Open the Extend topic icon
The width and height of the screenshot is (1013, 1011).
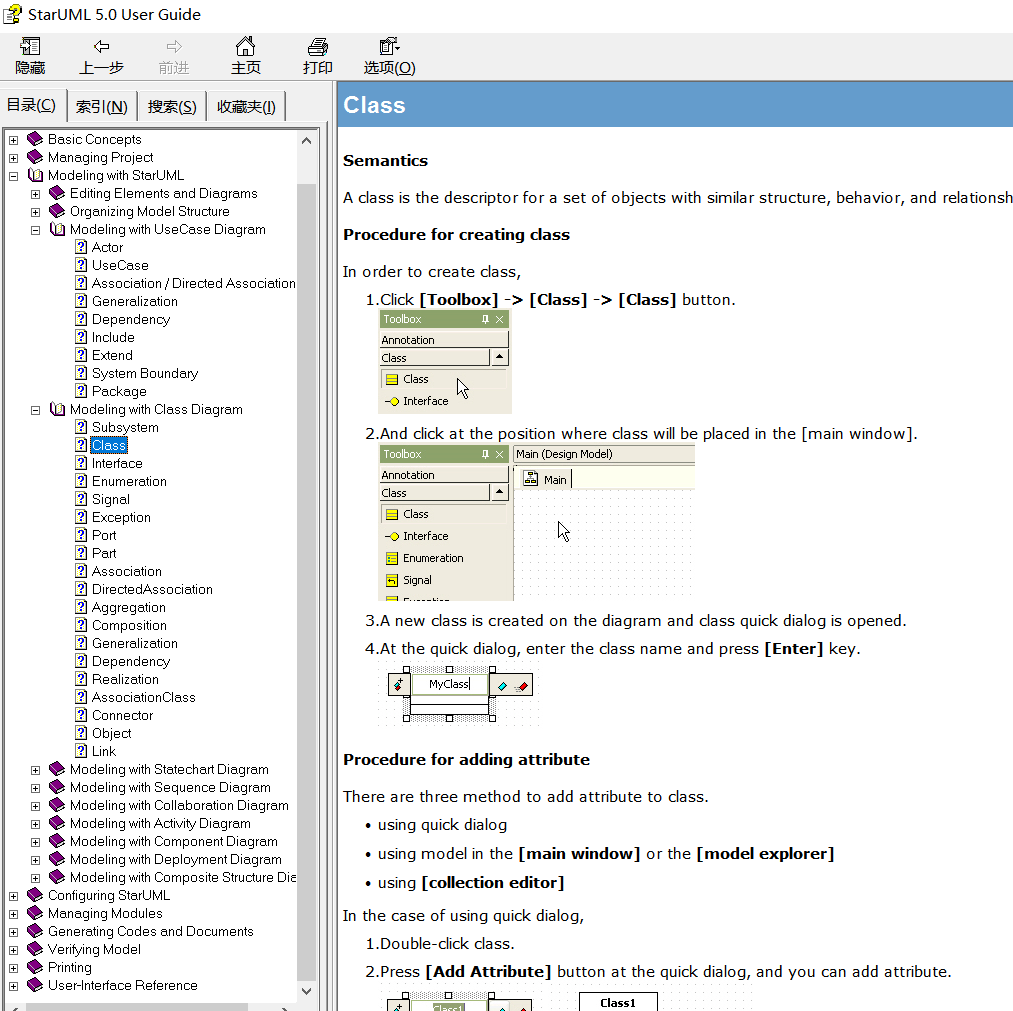click(x=81, y=355)
